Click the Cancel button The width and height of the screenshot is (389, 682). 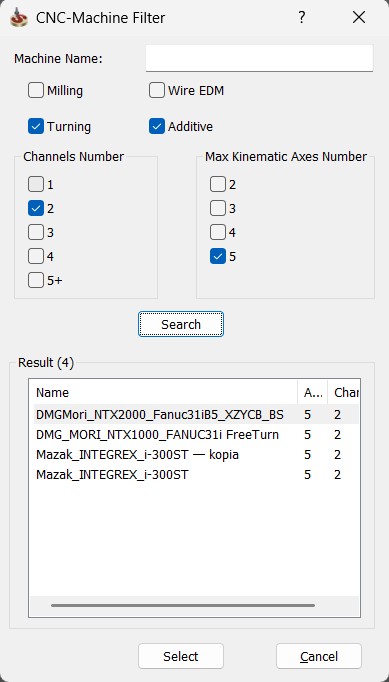pos(319,656)
